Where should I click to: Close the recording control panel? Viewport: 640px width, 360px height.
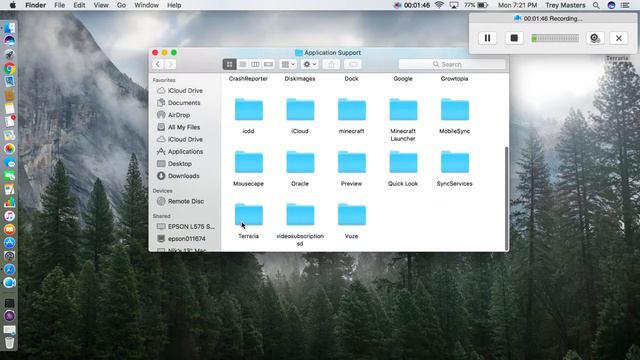click(619, 38)
